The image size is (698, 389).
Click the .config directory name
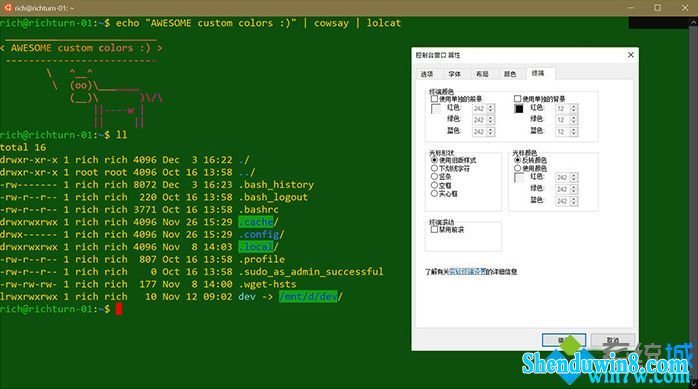259,234
